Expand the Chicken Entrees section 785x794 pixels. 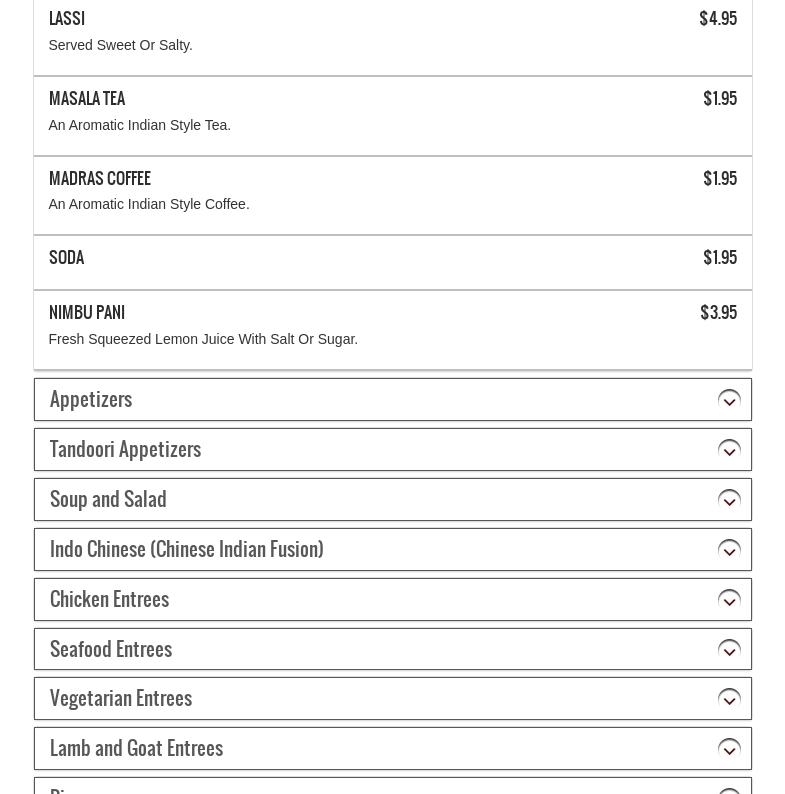click(x=393, y=600)
